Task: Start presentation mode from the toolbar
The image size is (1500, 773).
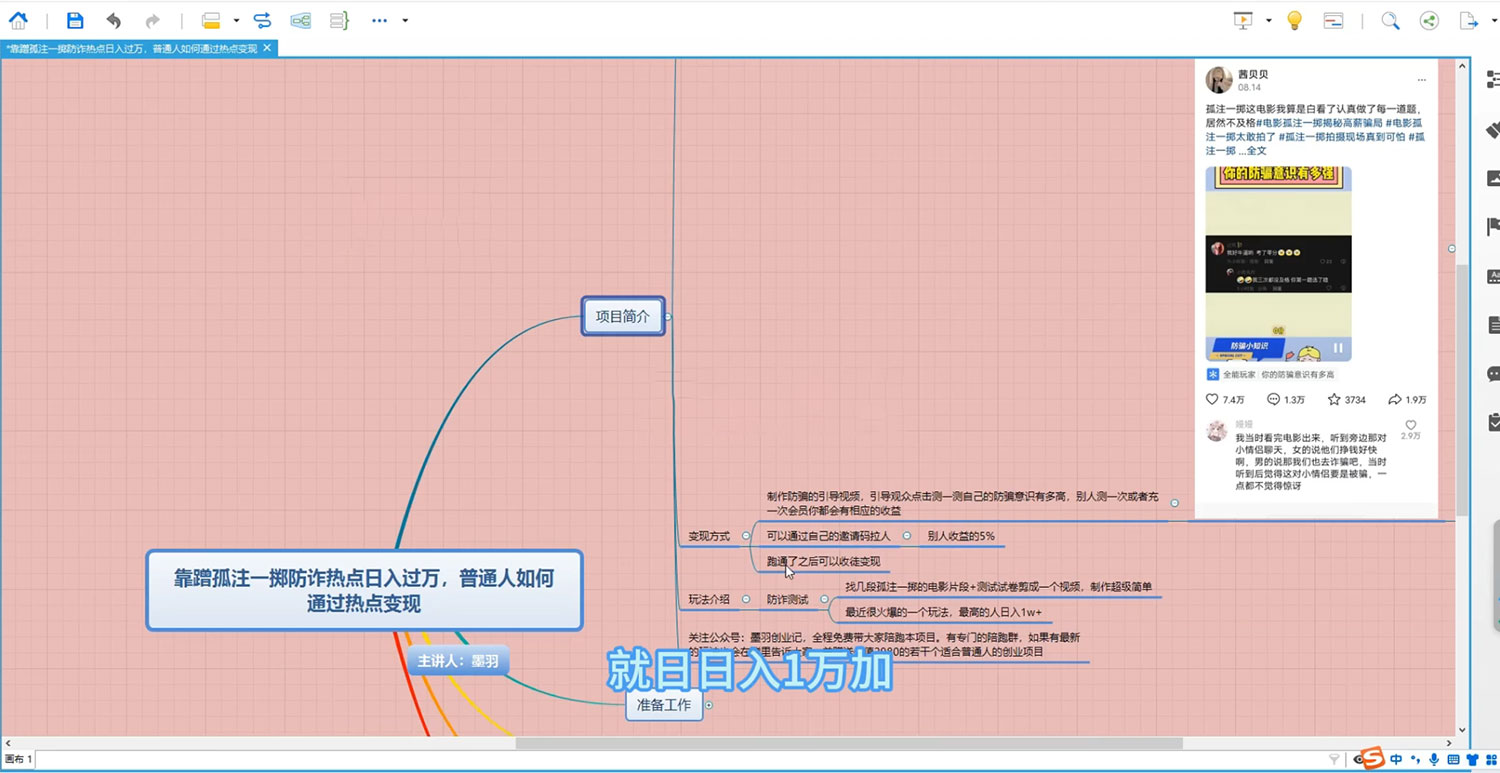Action: coord(1242,20)
